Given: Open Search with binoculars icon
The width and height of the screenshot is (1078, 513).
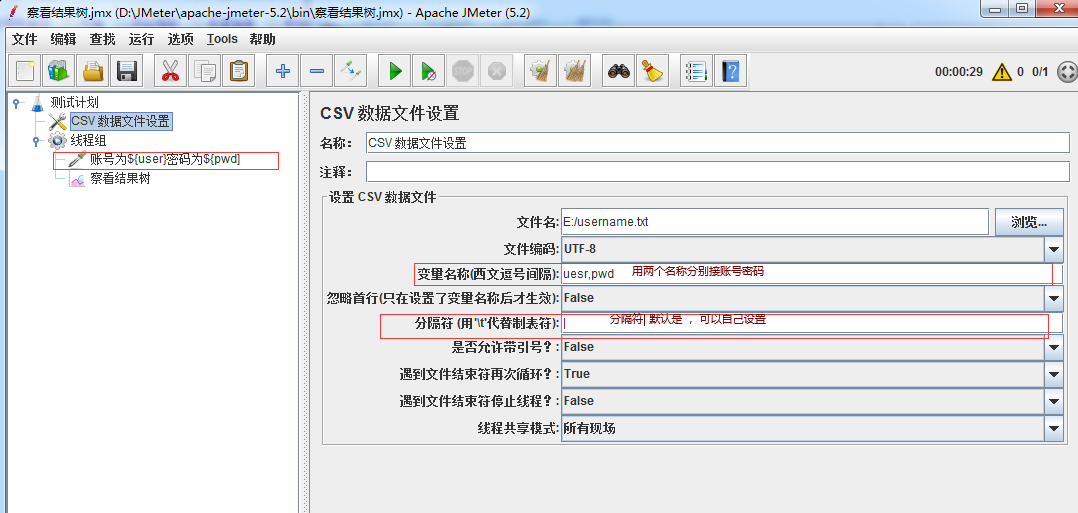Looking at the screenshot, I should point(618,71).
